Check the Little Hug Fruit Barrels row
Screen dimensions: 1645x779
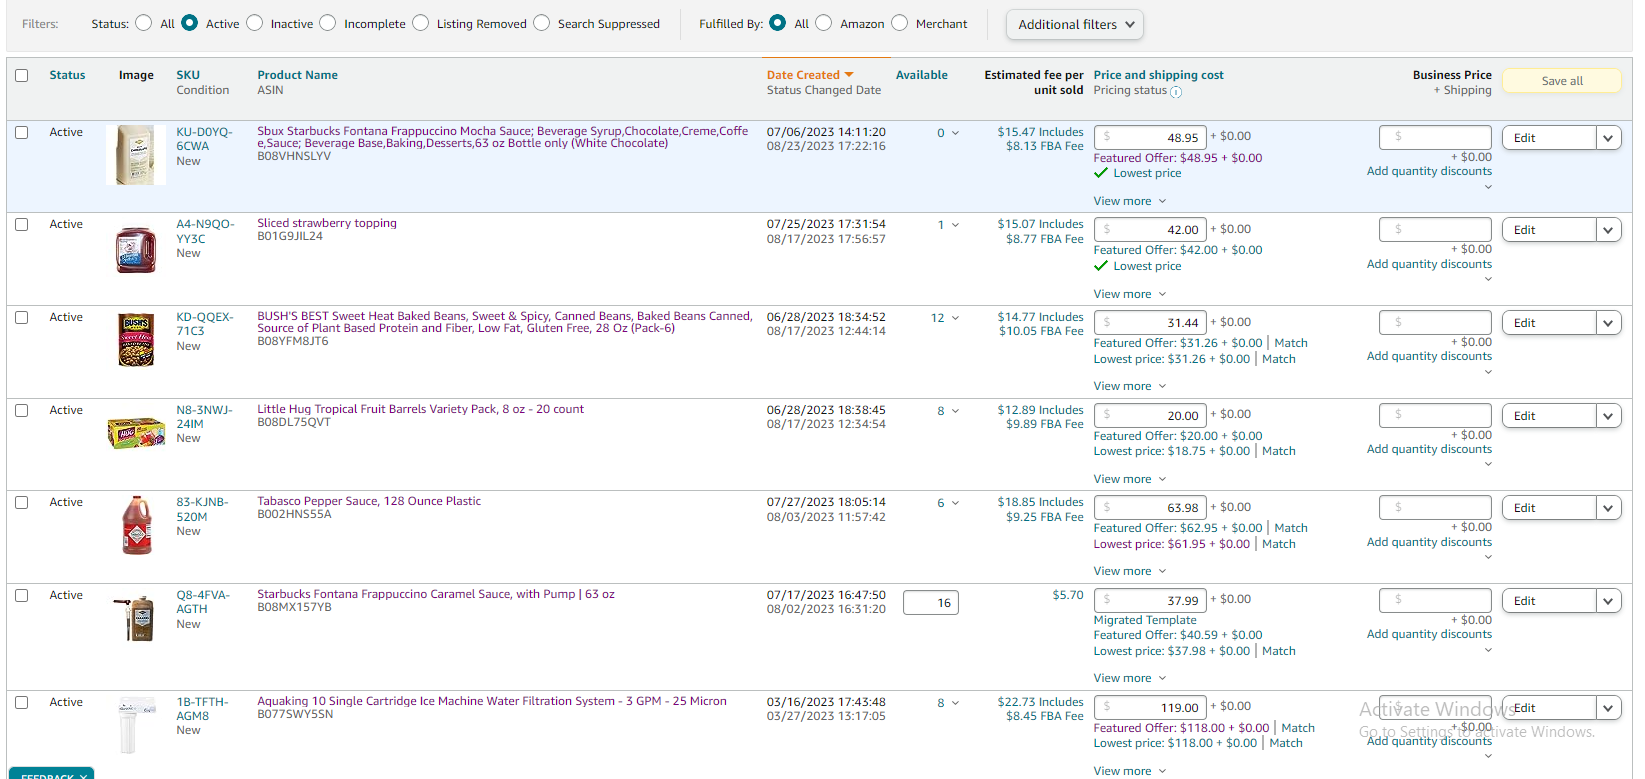pyautogui.click(x=22, y=410)
